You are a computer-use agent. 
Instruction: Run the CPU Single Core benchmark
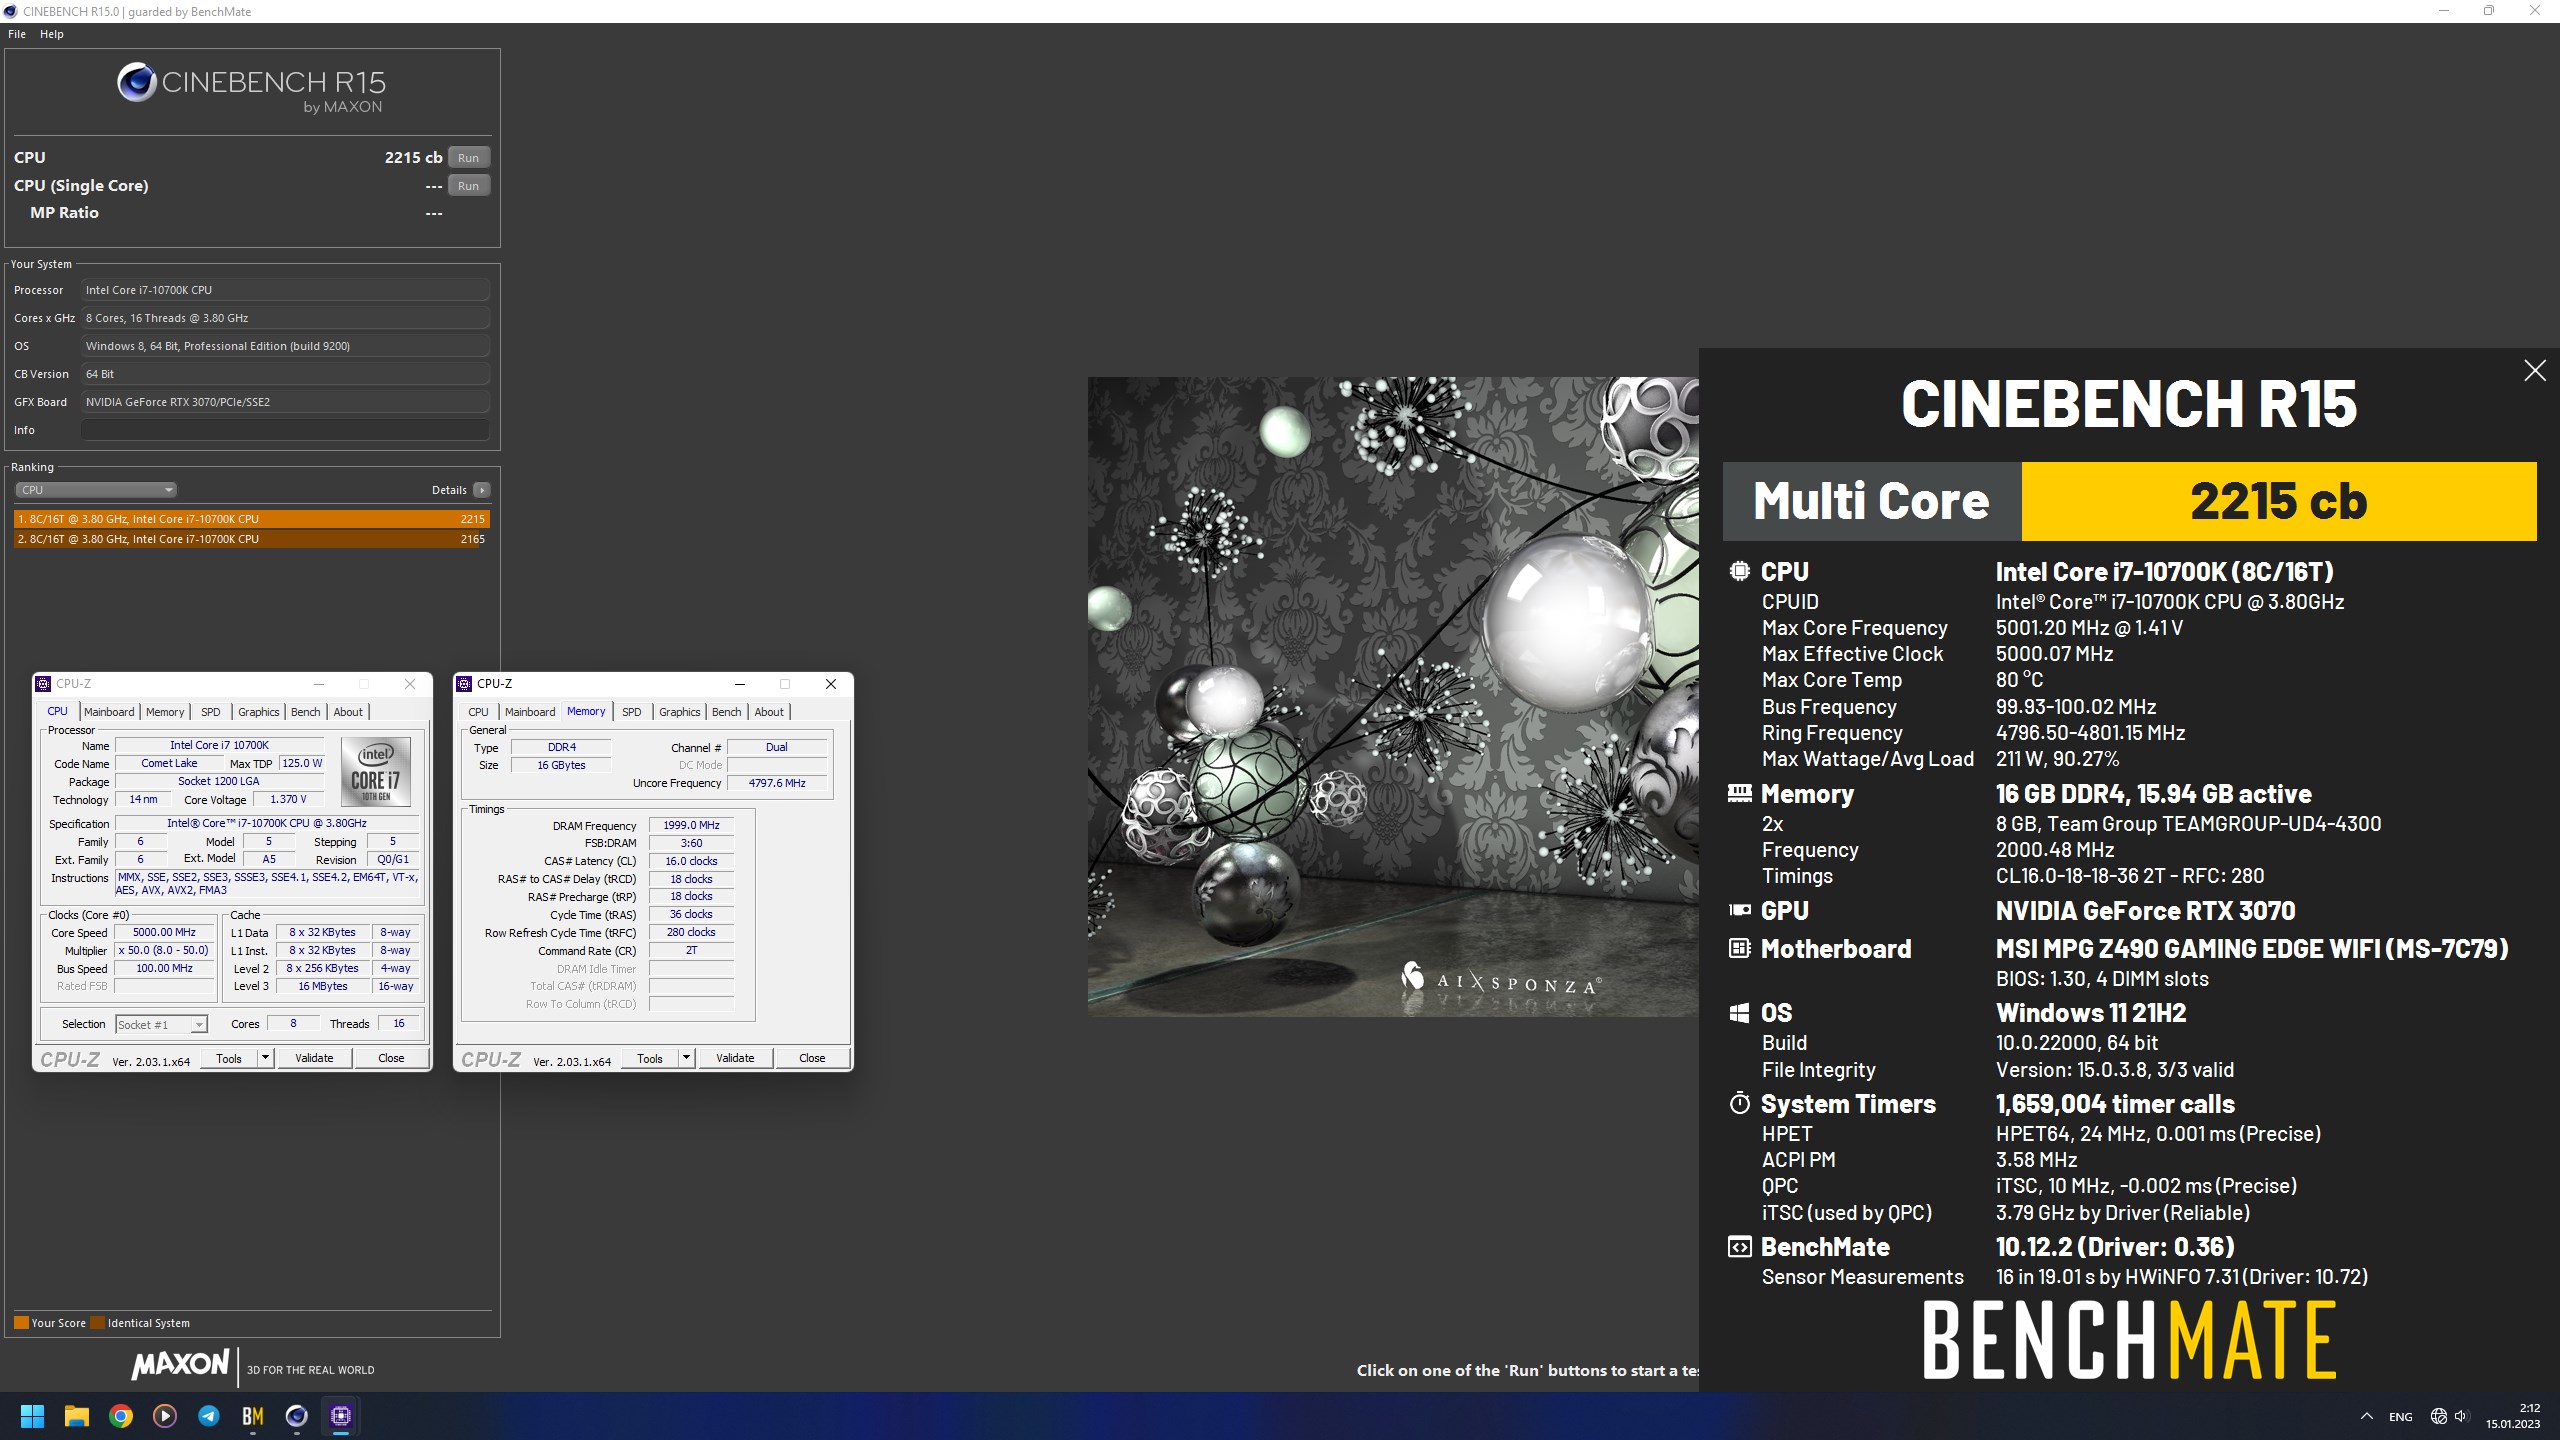pos(468,185)
